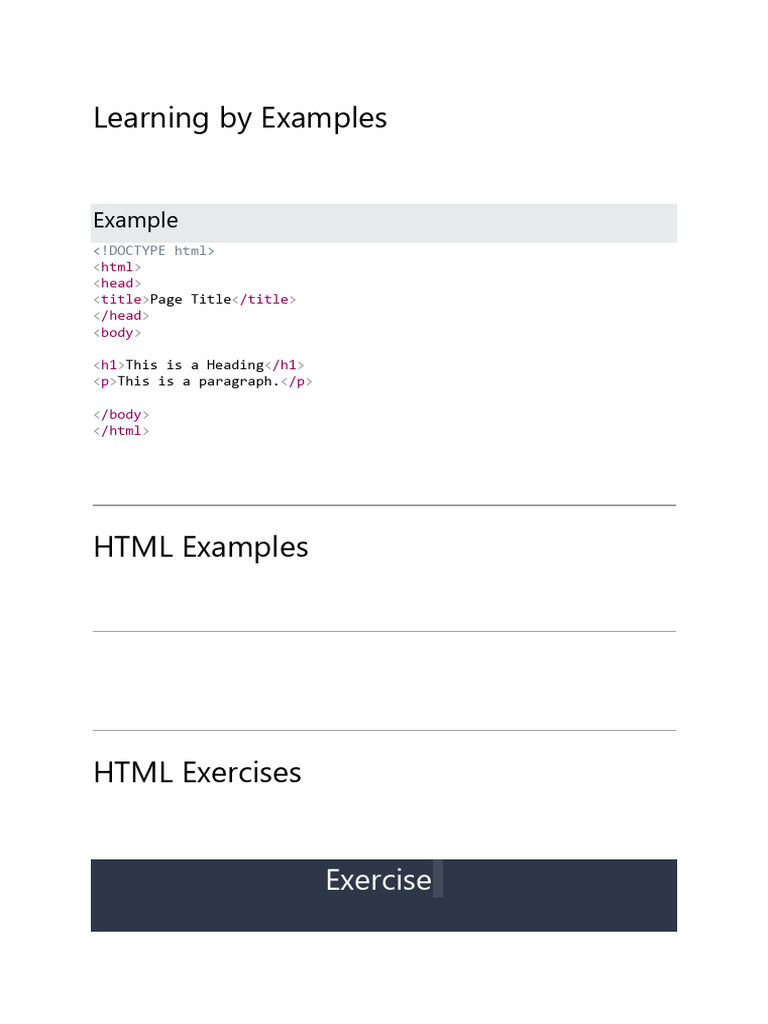This screenshot has height=1024, width=768.
Task: Click the "HTML Exercises" heading
Action: tap(197, 772)
